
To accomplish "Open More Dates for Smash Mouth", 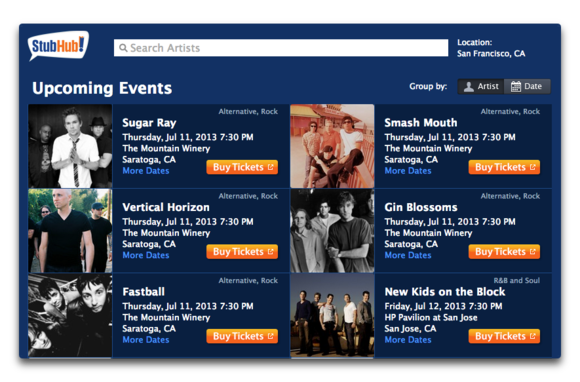I will [408, 171].
